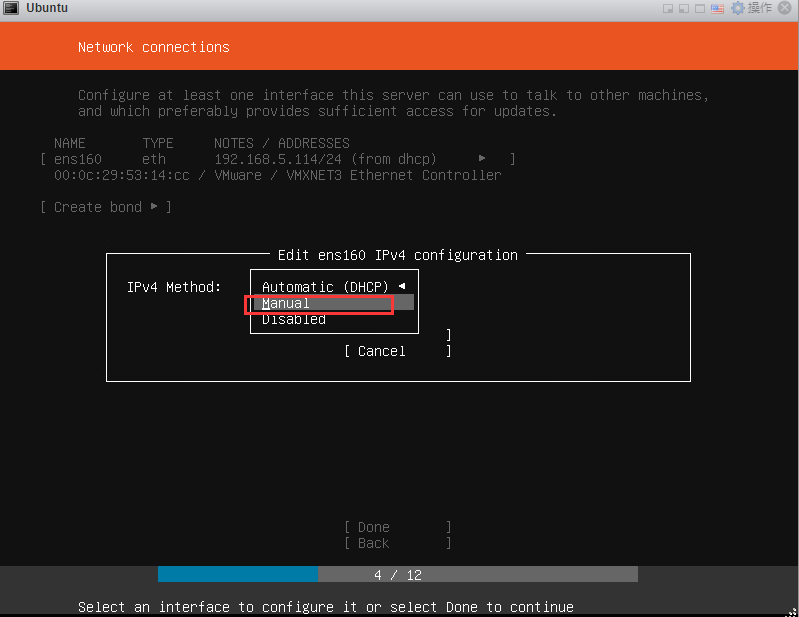Go Back to previous step
The image size is (799, 617).
(396, 543)
